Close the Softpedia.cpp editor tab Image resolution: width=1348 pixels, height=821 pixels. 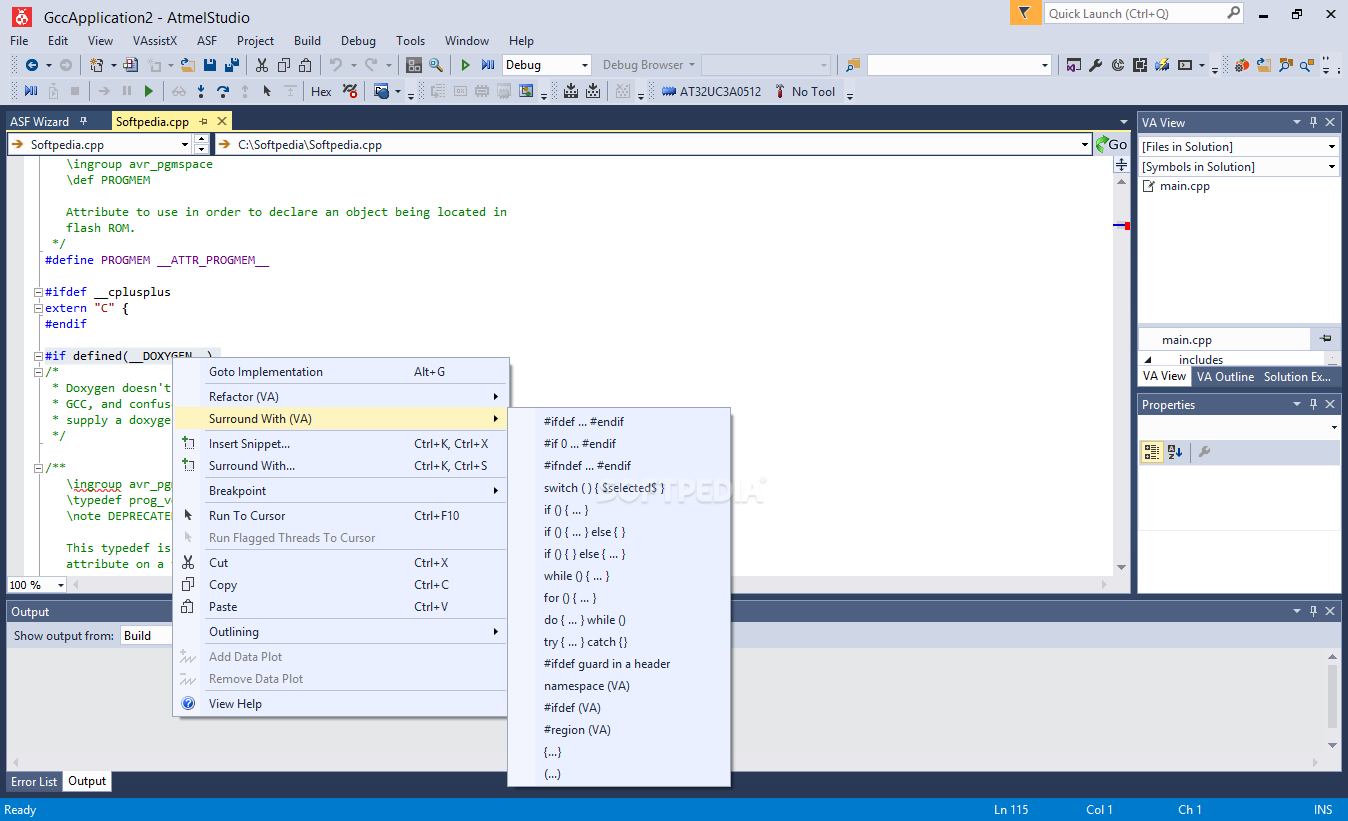point(222,121)
